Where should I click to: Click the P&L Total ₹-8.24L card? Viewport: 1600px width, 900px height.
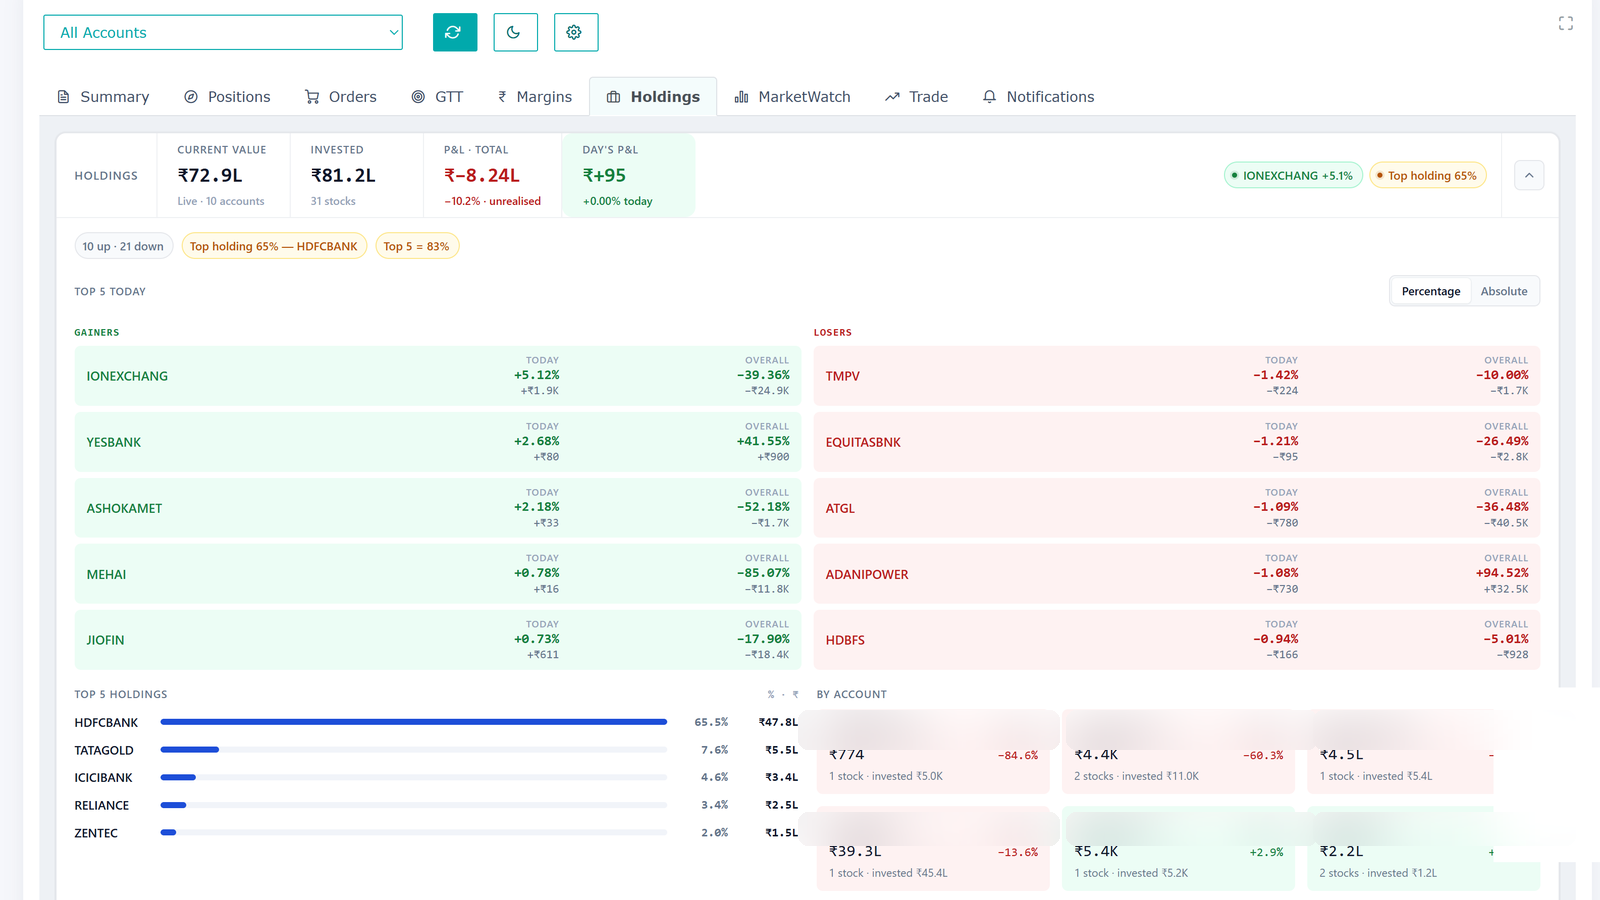(493, 175)
